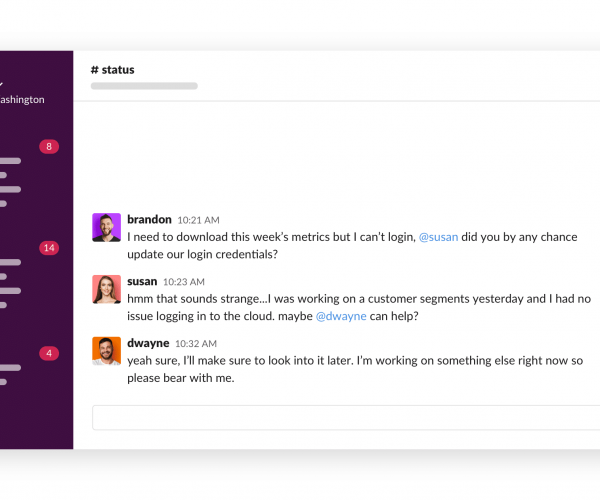Click susan's username above her message
Screen dimensions: 600x500
point(142,282)
